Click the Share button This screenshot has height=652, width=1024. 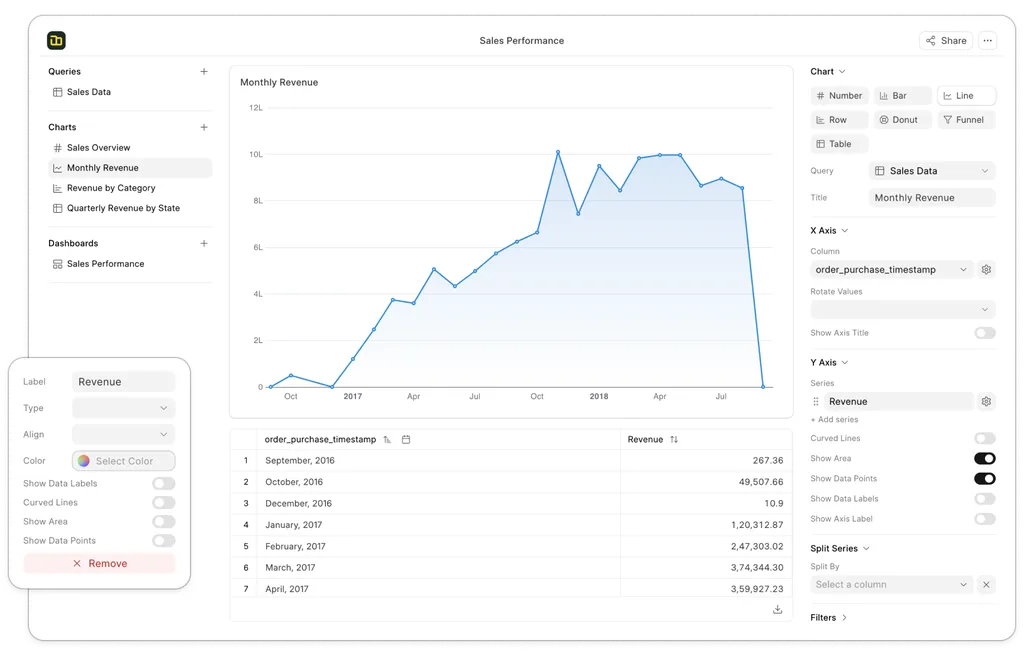[945, 41]
